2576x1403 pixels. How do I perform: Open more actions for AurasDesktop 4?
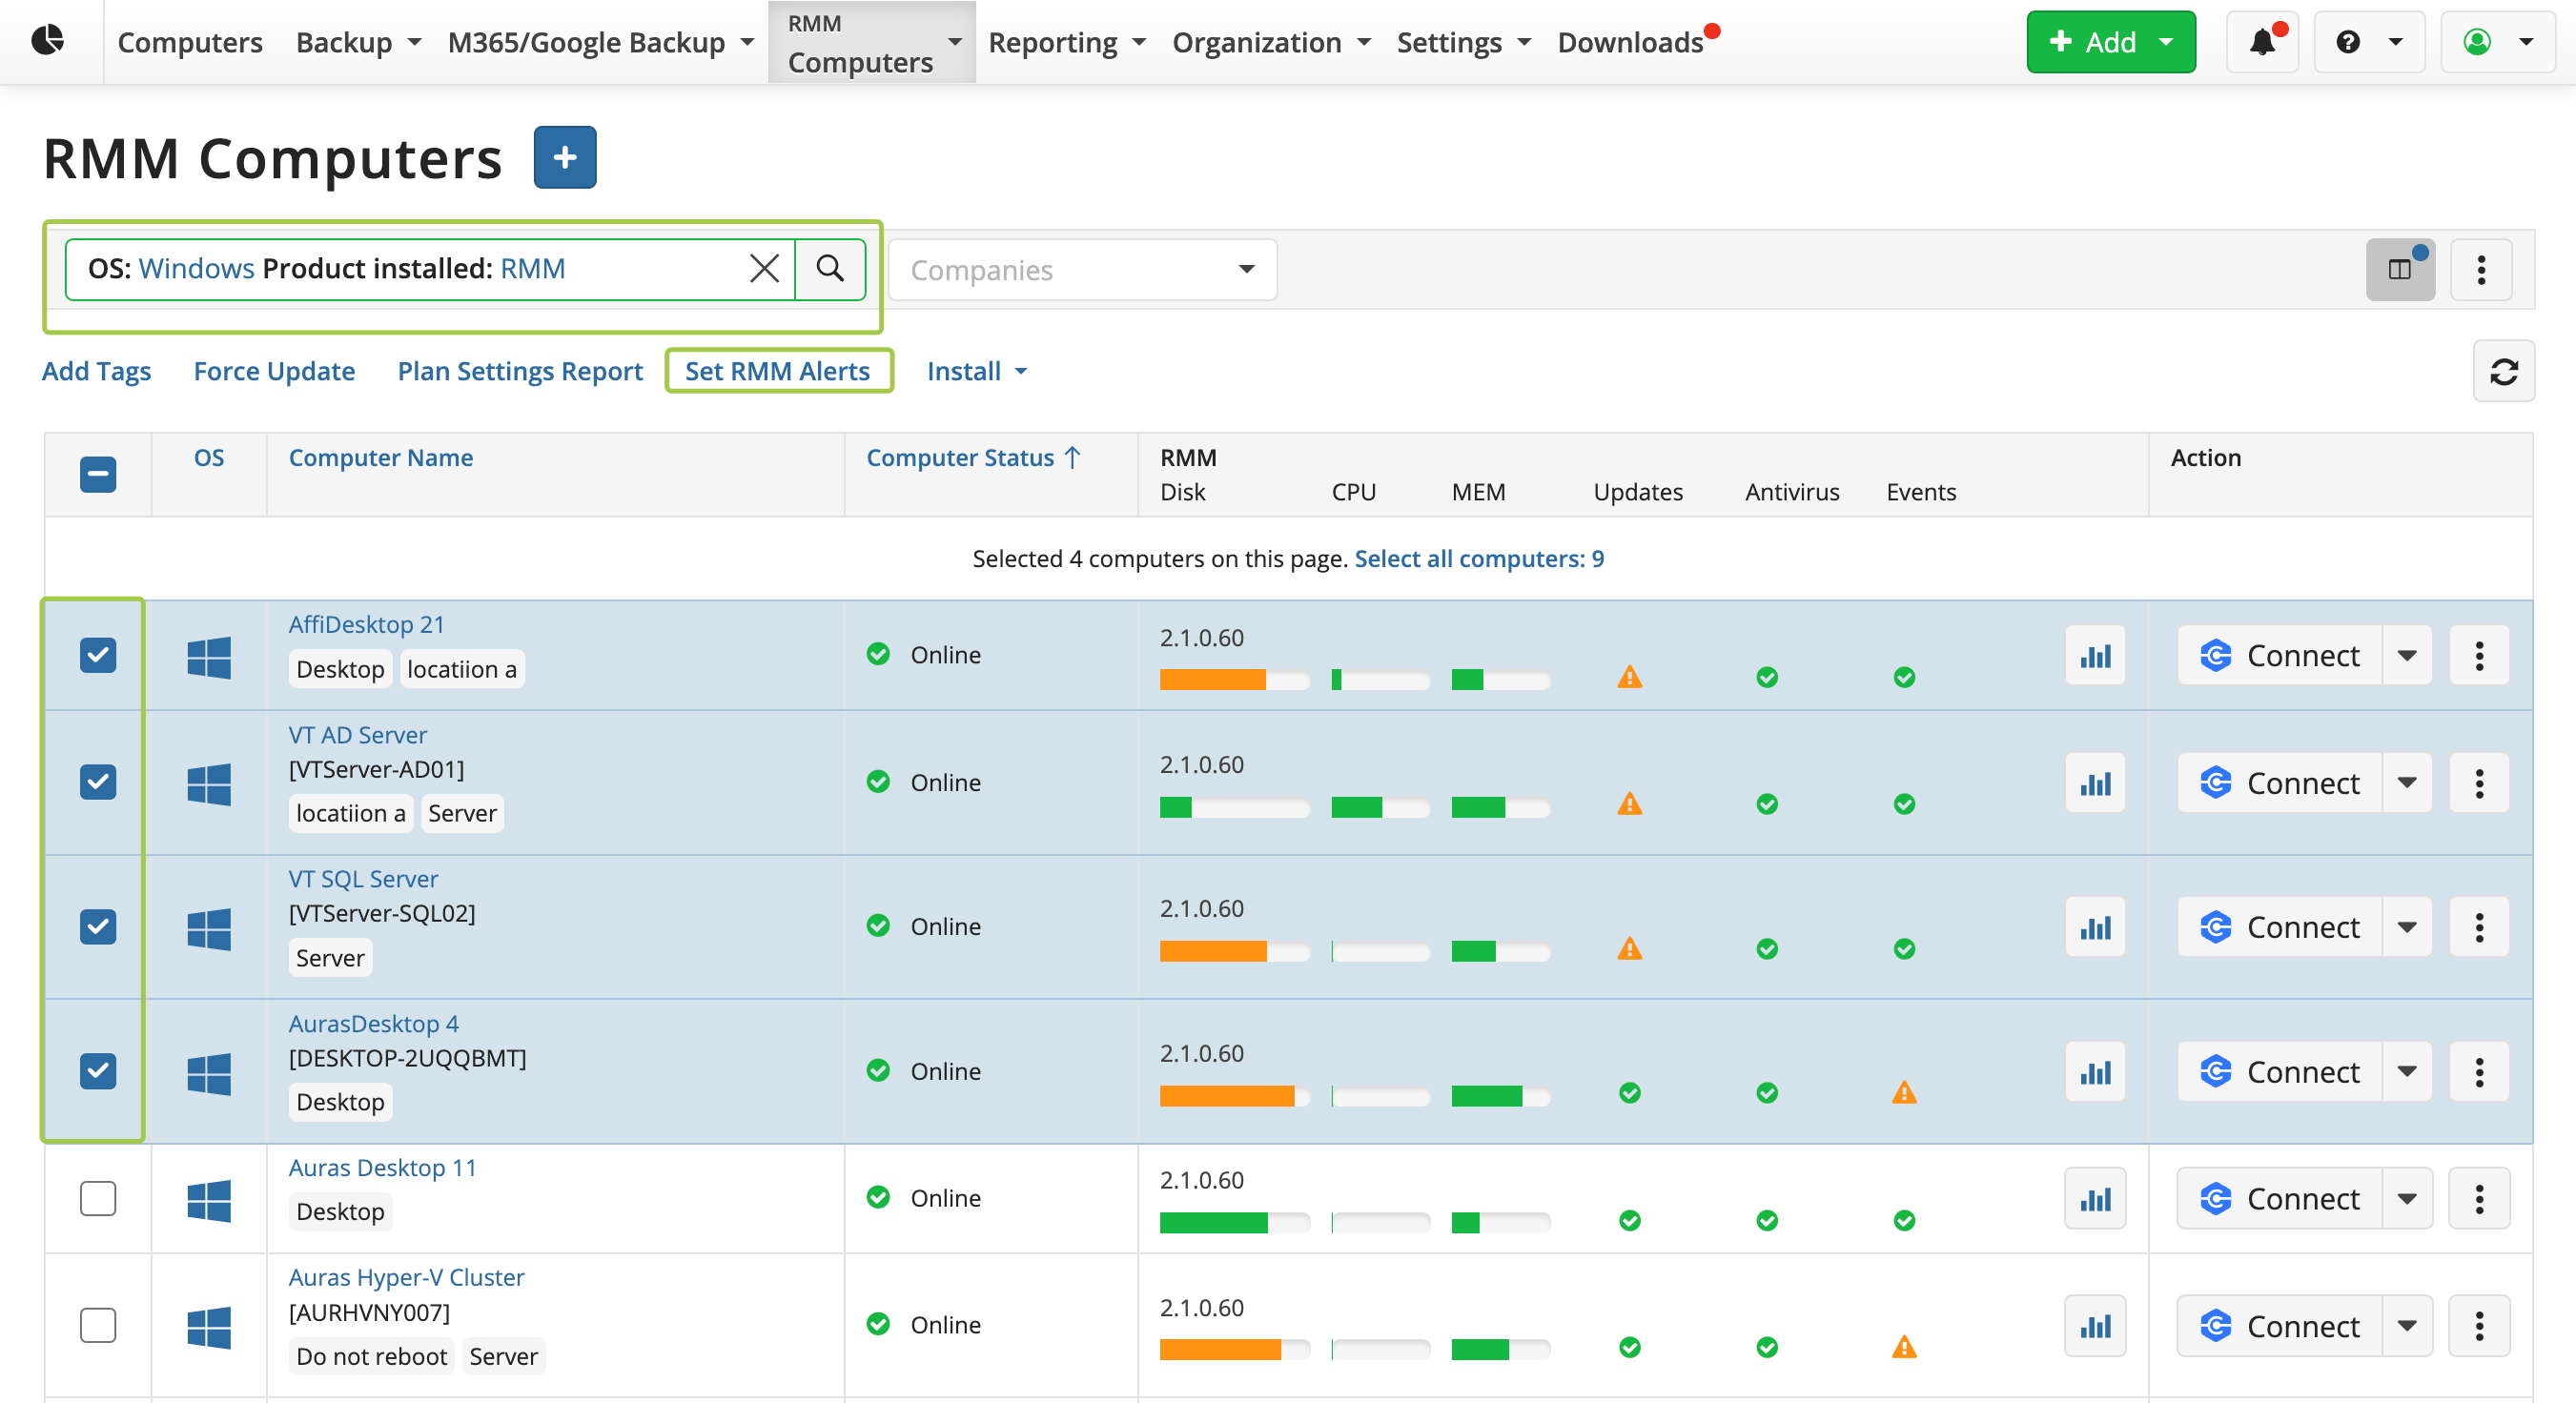pyautogui.click(x=2479, y=1072)
